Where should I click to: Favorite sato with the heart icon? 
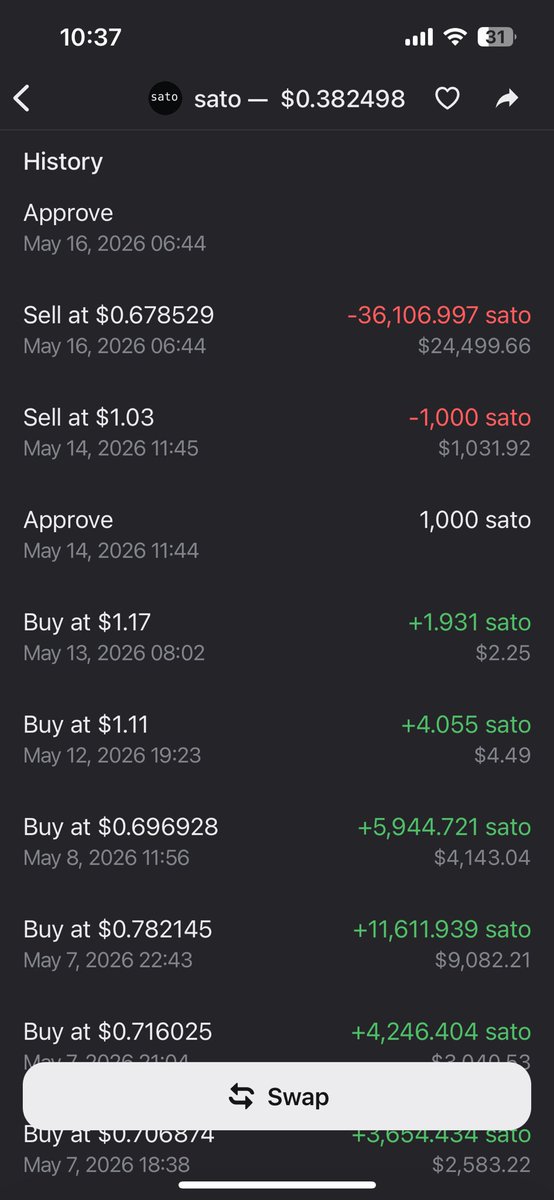pyautogui.click(x=447, y=98)
